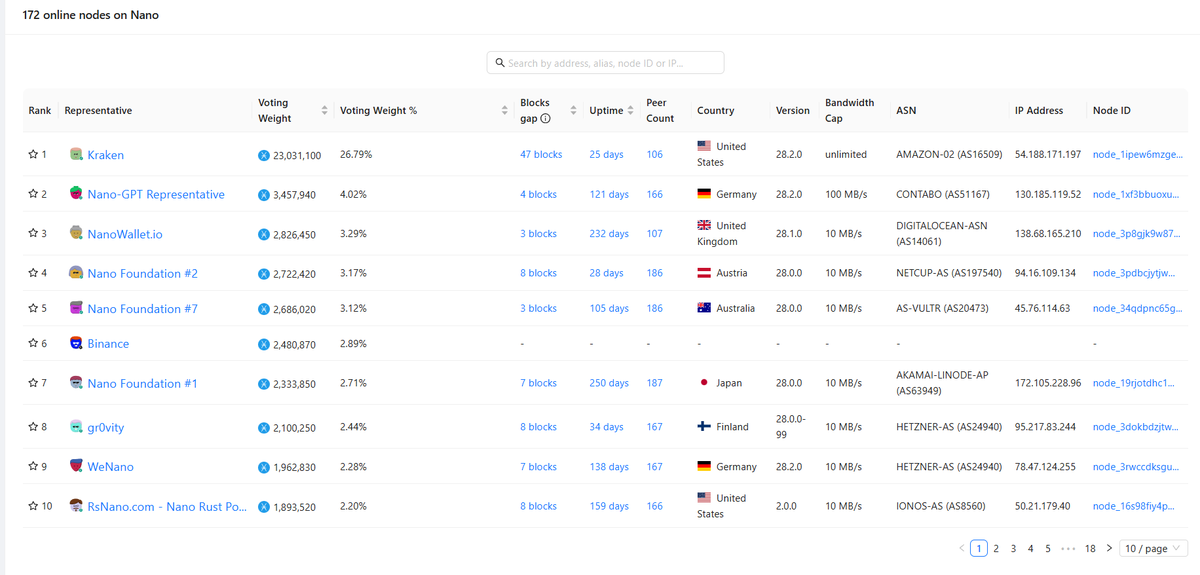
Task: Jump to page 18
Action: point(1090,548)
